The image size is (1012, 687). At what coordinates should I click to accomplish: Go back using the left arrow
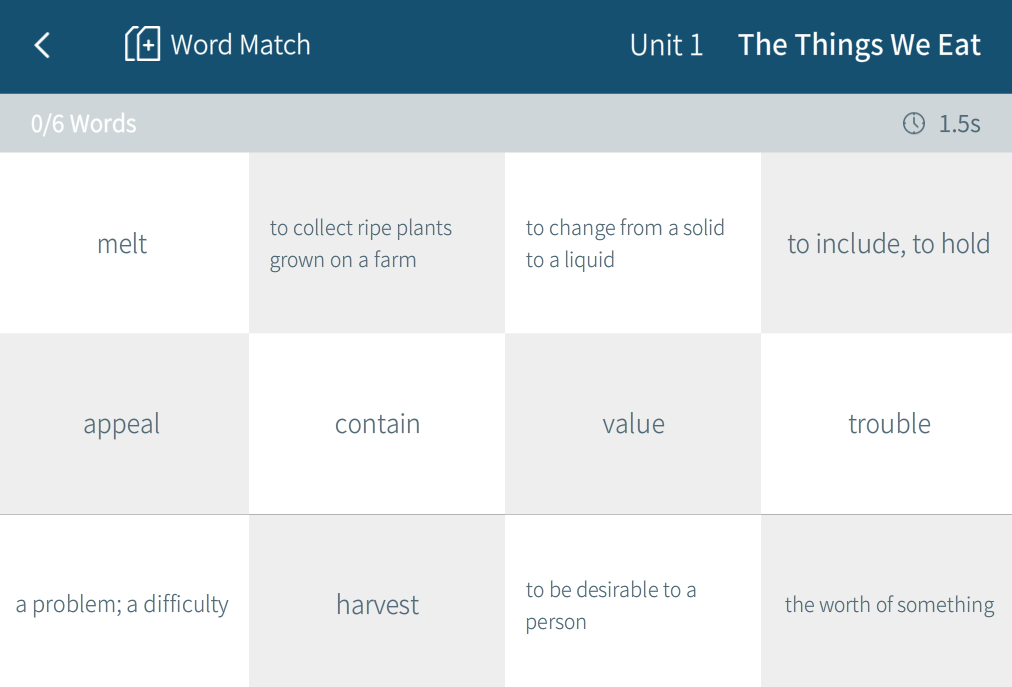42,45
